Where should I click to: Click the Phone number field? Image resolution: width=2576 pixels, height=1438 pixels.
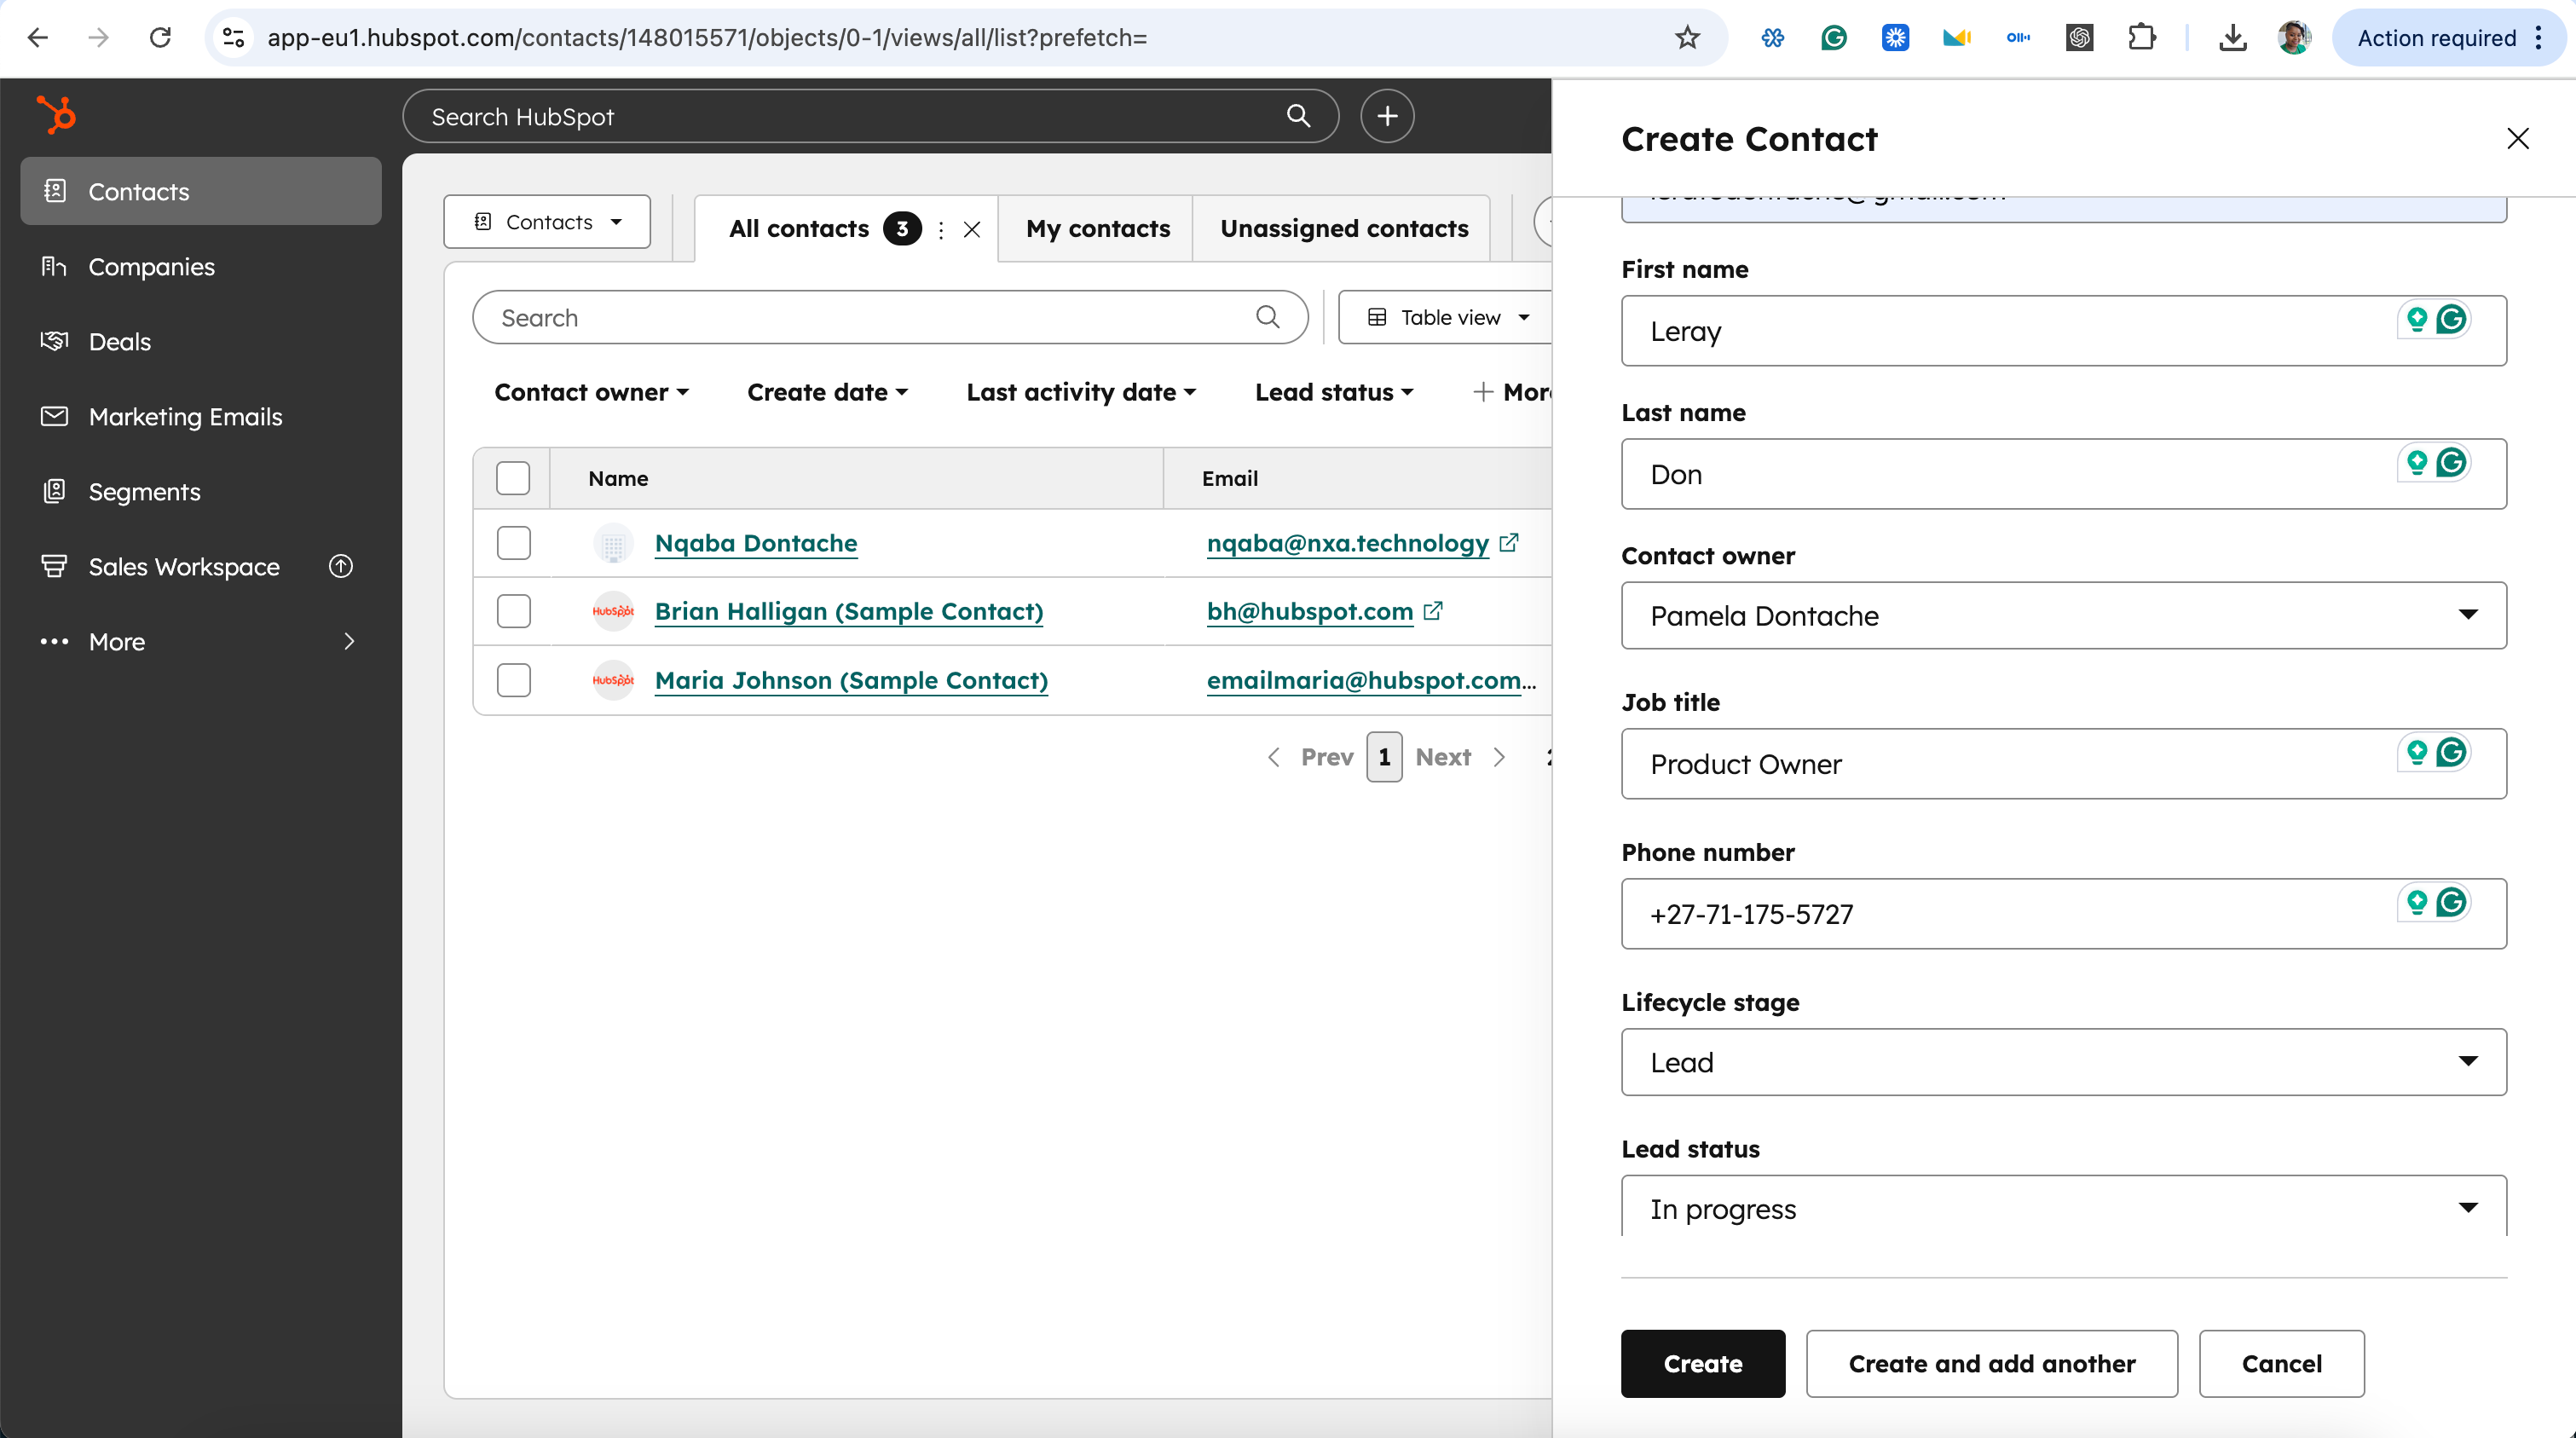2063,913
